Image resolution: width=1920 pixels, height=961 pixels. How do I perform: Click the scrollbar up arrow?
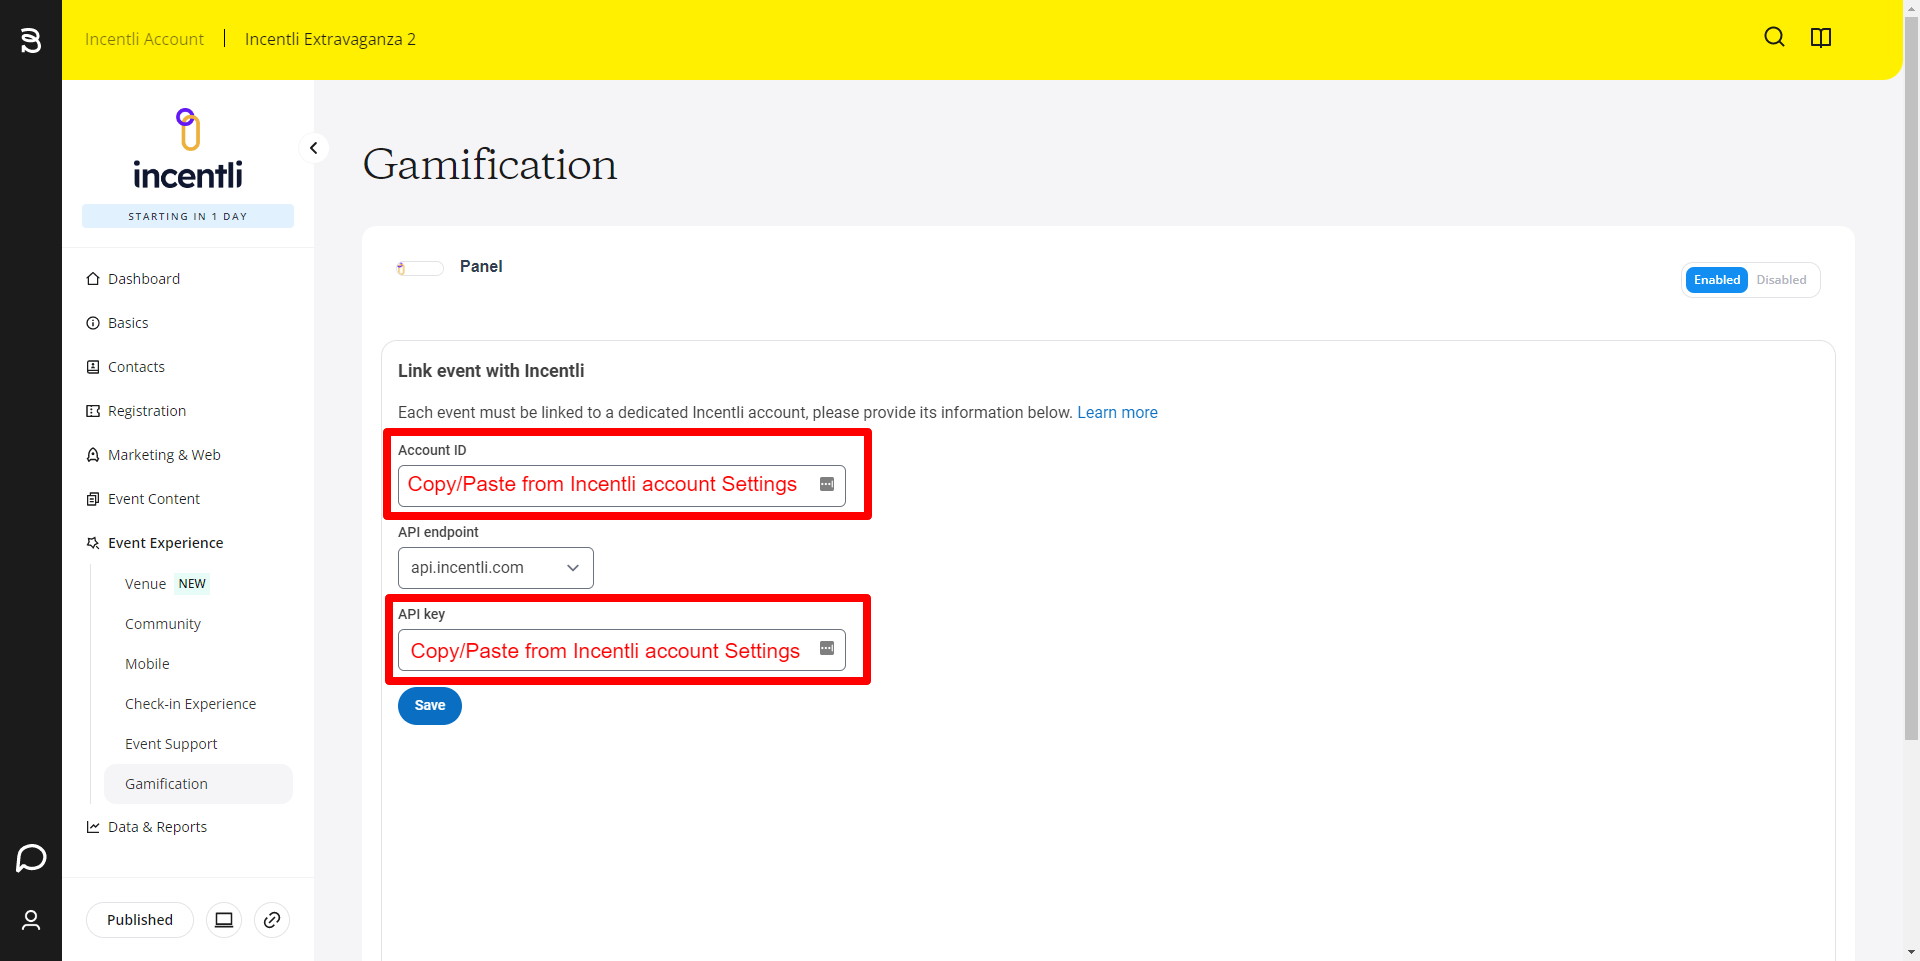[1911, 7]
